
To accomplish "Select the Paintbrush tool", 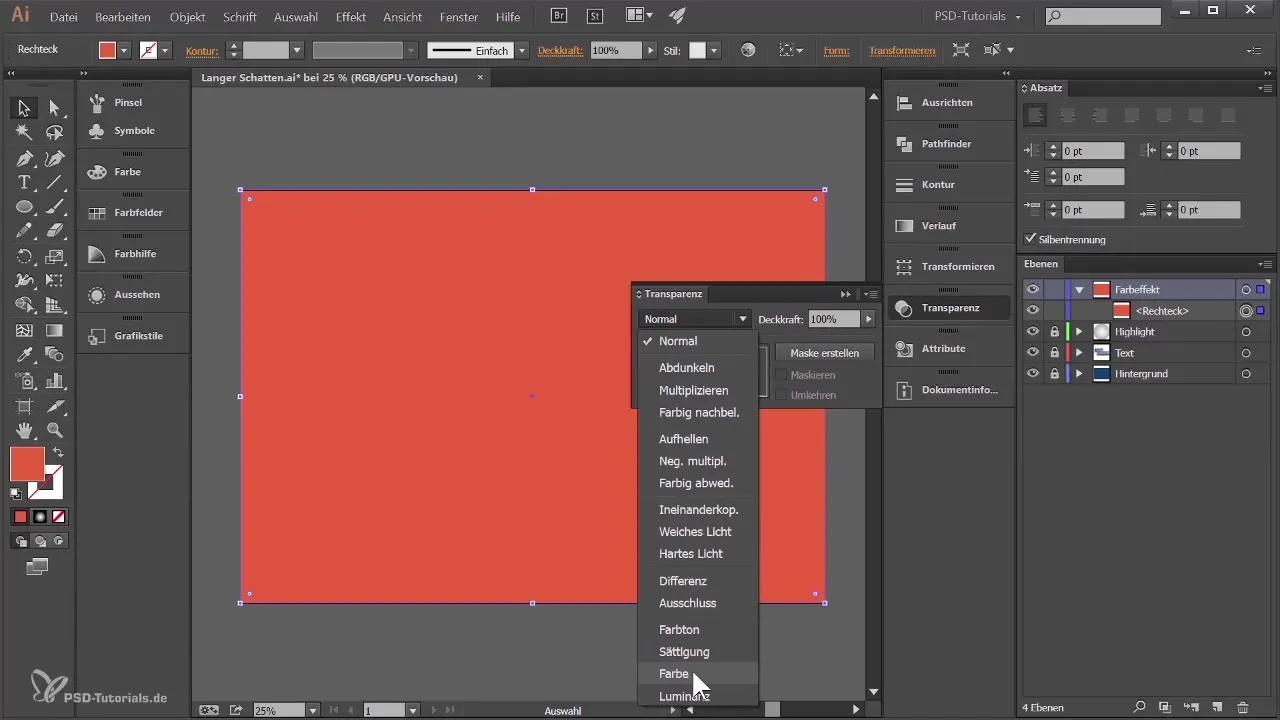I will tap(54, 207).
